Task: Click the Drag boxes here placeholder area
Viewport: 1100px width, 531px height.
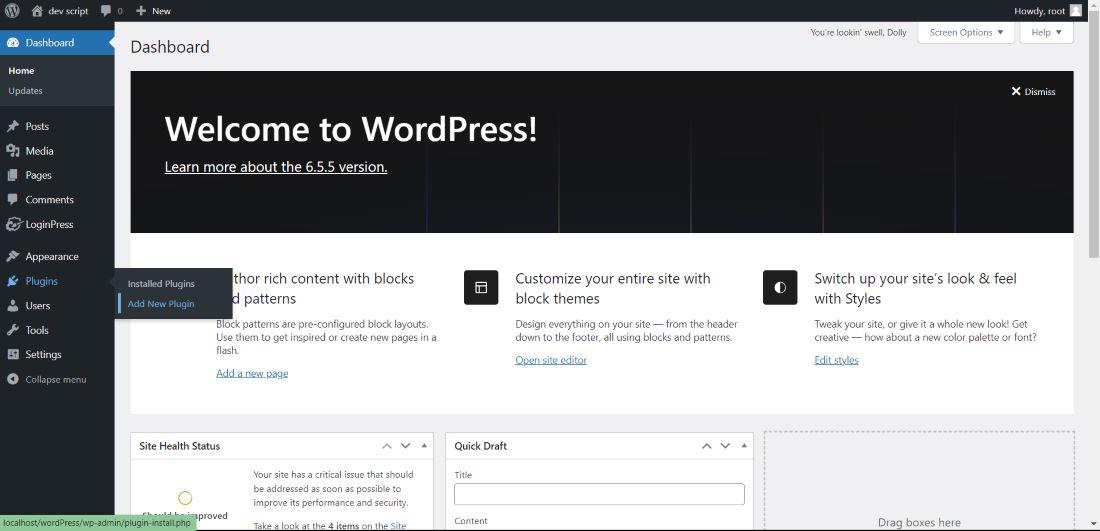Action: [x=919, y=481]
